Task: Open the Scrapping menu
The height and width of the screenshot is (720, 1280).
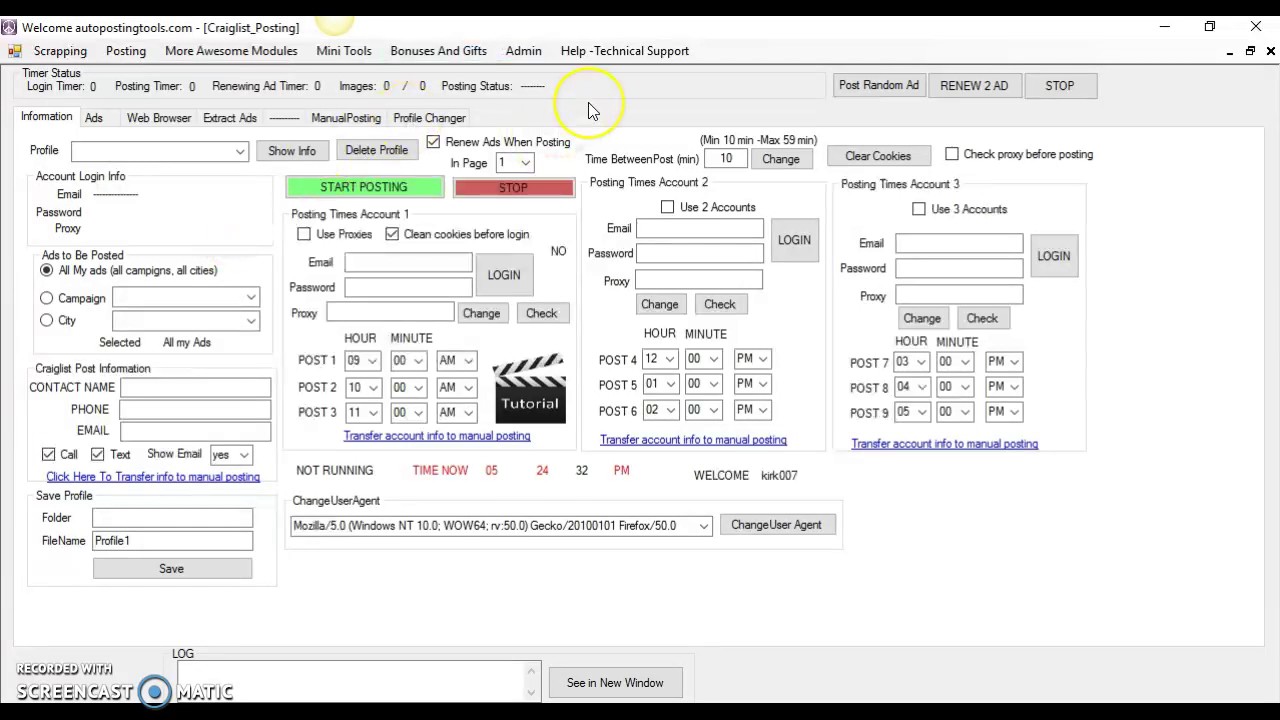Action: tap(60, 51)
